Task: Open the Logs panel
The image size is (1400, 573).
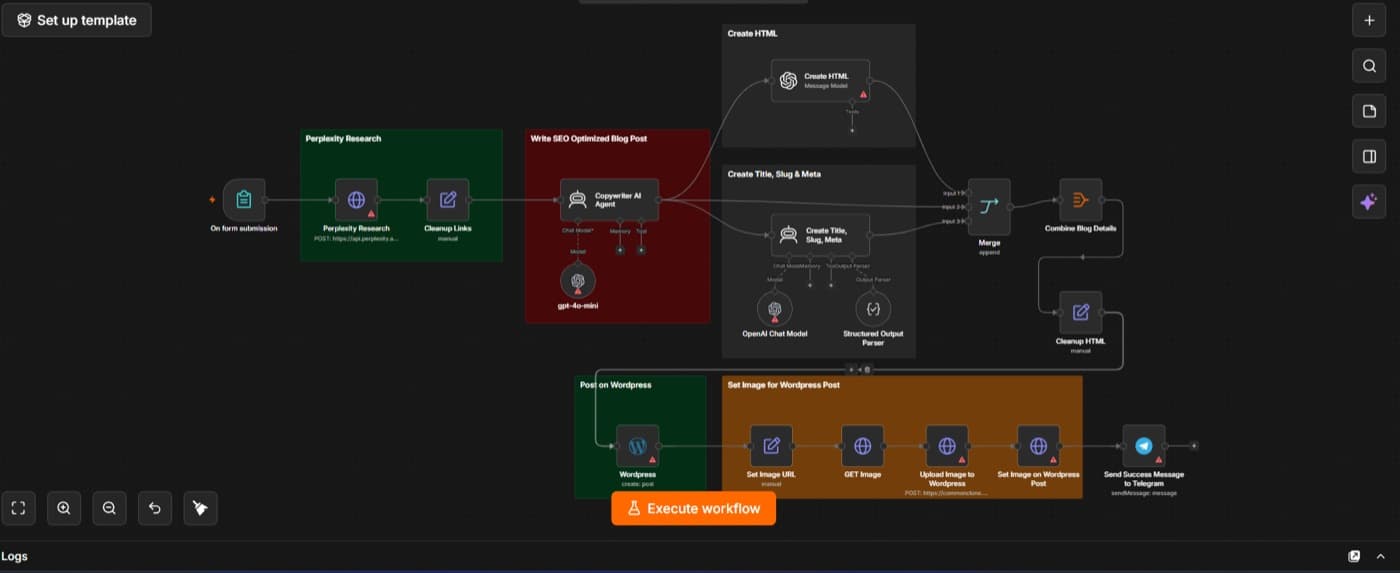Action: (x=14, y=556)
